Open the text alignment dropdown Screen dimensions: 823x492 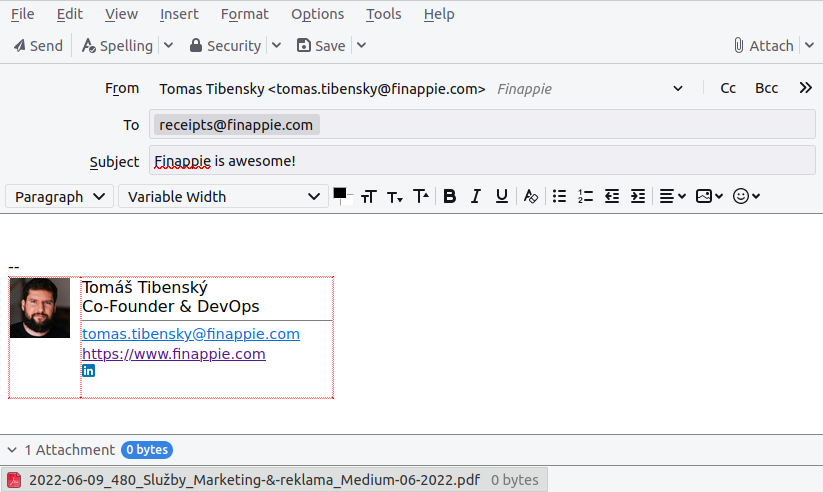pos(672,197)
